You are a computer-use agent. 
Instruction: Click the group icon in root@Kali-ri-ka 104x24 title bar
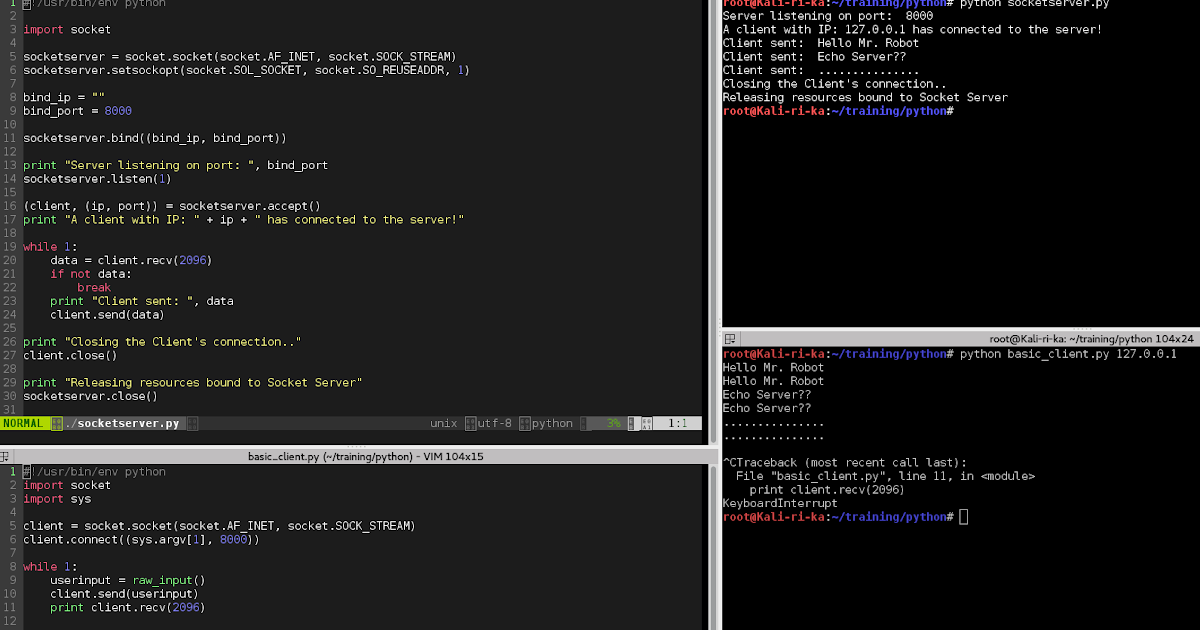(x=731, y=340)
